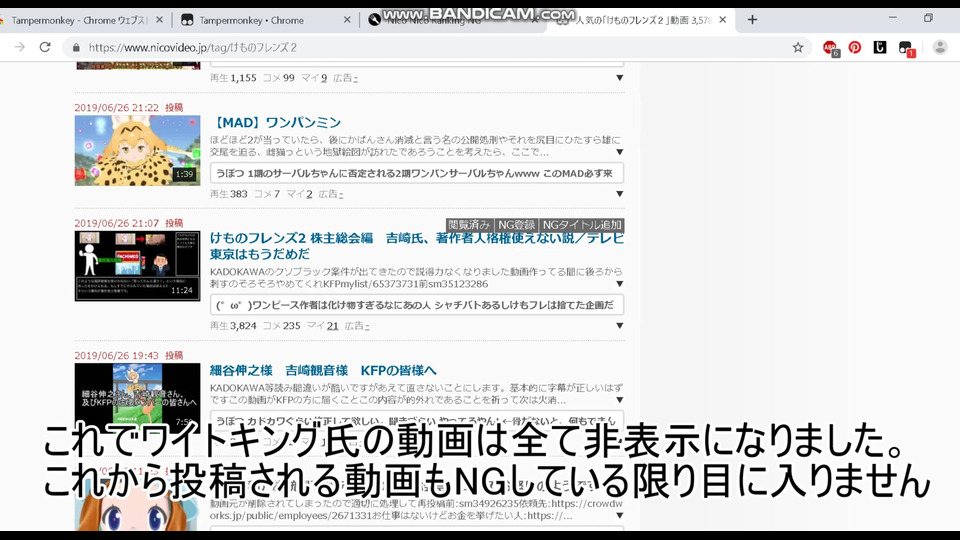This screenshot has width=960, height=540.
Task: Click the 2019/06/26 19:43 投稿 date
Action: [129, 355]
